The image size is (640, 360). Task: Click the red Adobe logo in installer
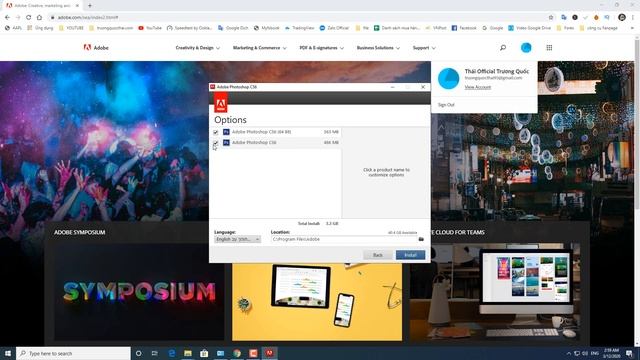[x=221, y=103]
